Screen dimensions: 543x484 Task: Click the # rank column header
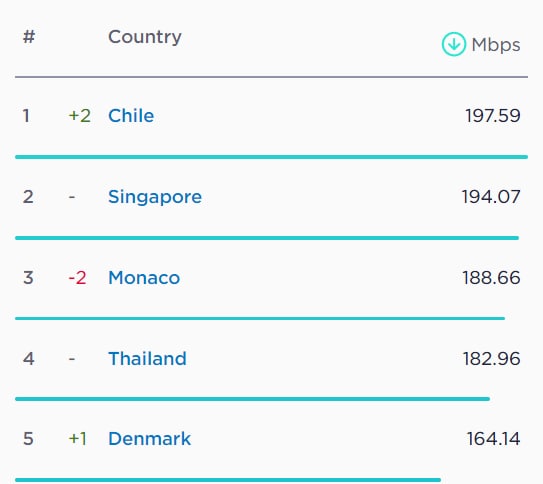click(x=29, y=36)
